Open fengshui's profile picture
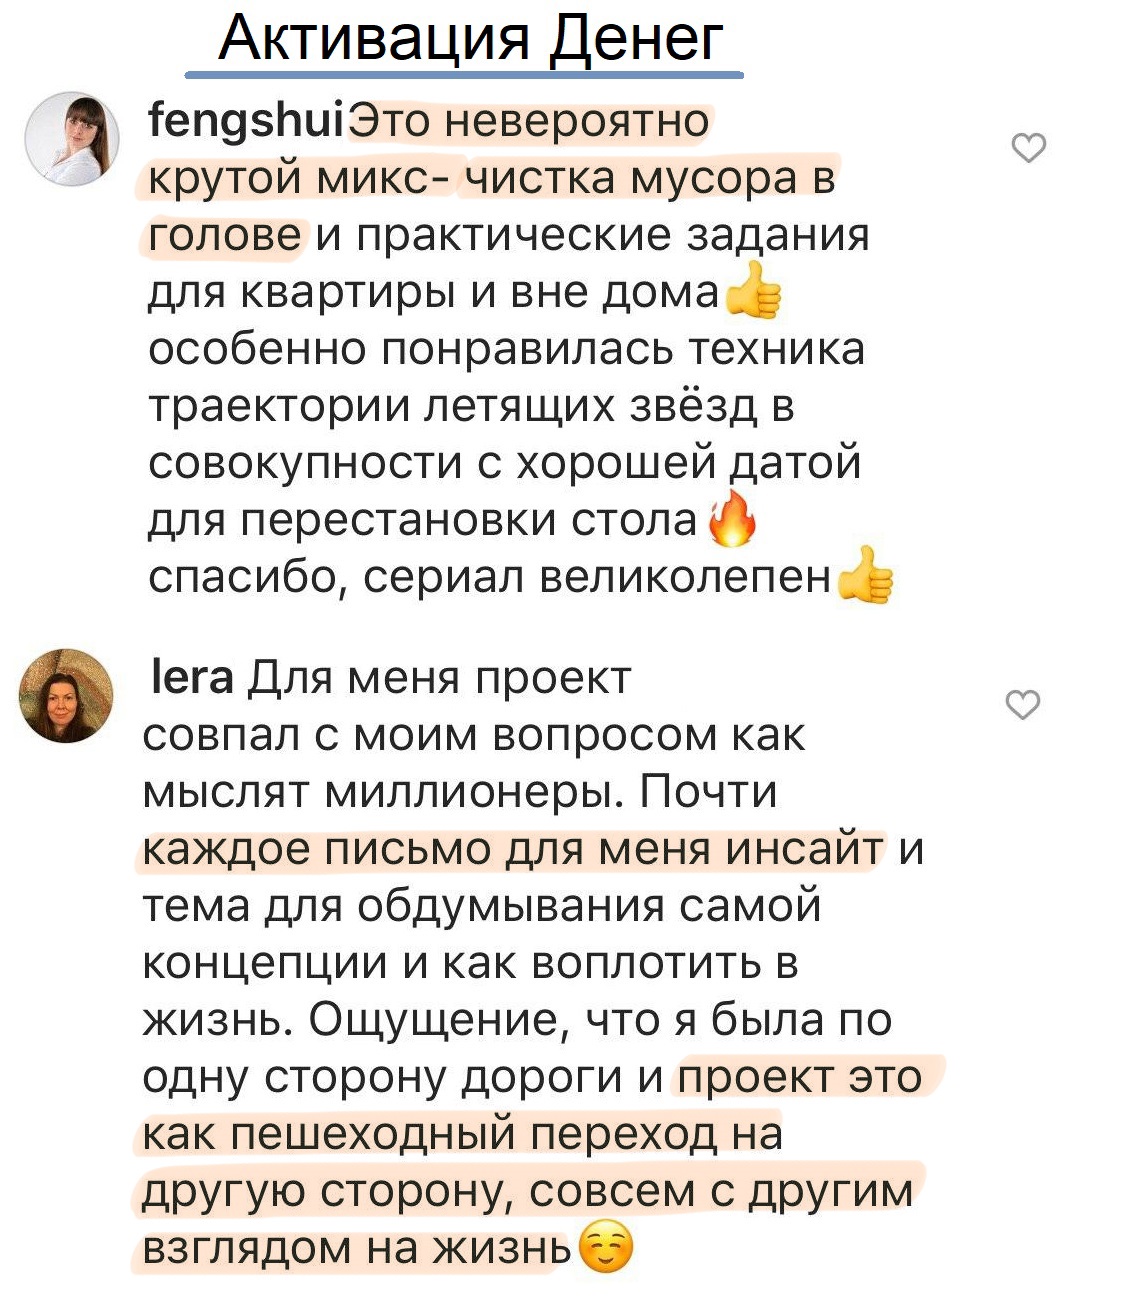Screen dimensions: 1125x1298 tap(71, 139)
